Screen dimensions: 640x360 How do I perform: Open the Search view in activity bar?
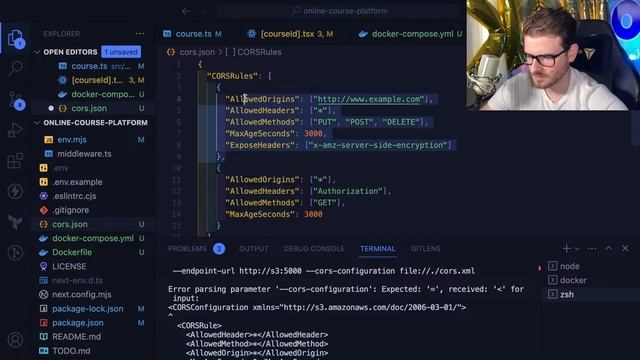pos(16,68)
